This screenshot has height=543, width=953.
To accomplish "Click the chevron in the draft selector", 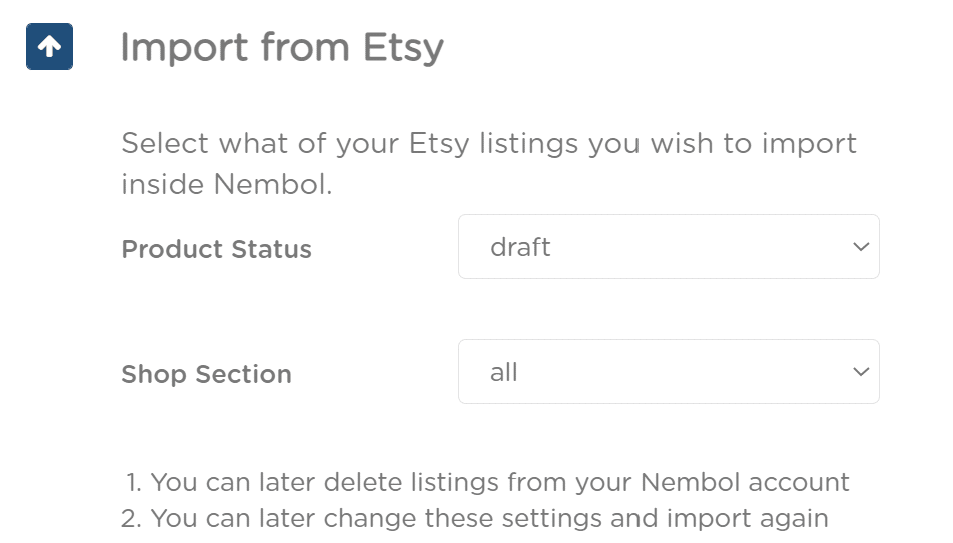I will 861,247.
